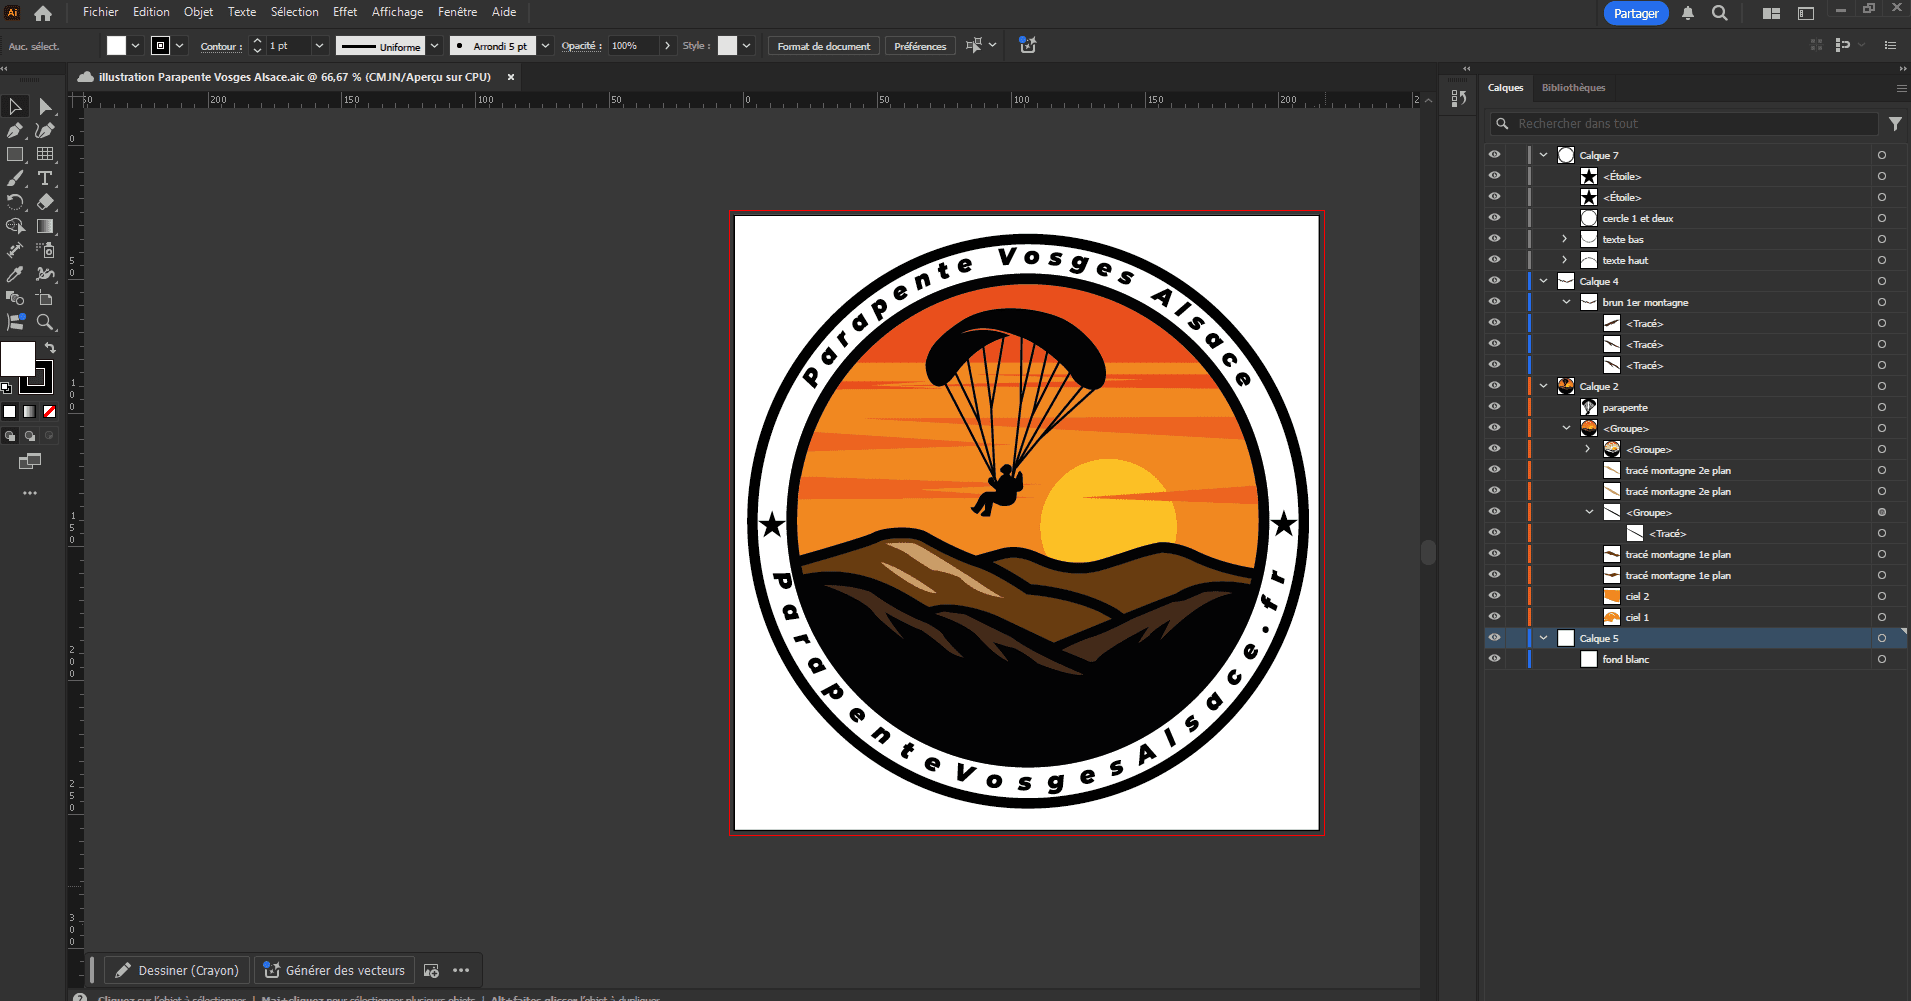Select the Shape Builder tool

15,226
